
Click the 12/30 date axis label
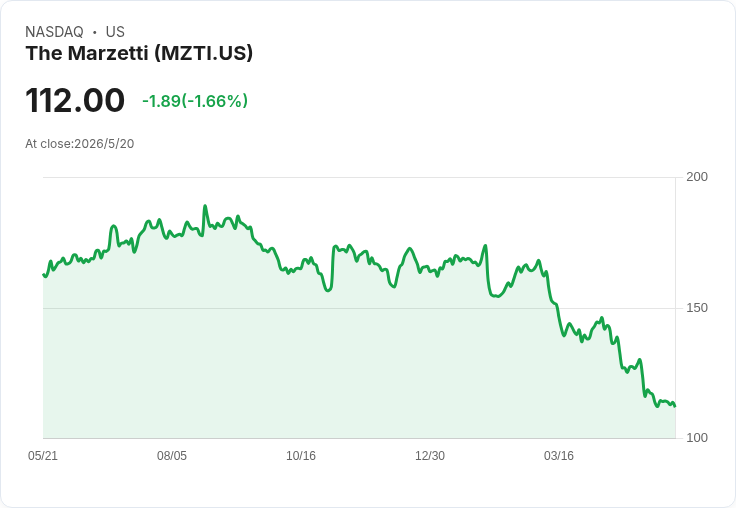pyautogui.click(x=430, y=456)
